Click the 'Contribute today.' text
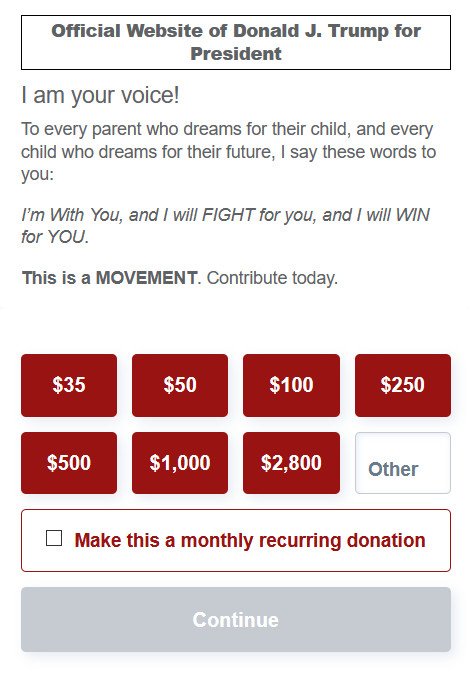This screenshot has width=470, height=679. coord(272,278)
